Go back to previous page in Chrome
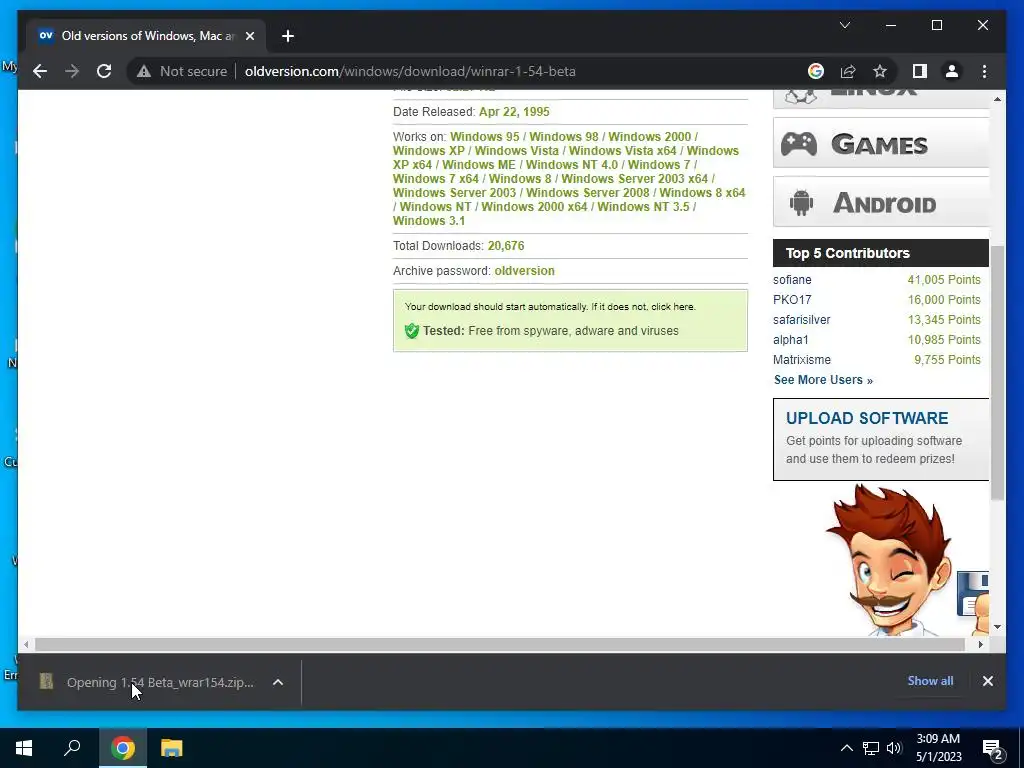 (40, 71)
